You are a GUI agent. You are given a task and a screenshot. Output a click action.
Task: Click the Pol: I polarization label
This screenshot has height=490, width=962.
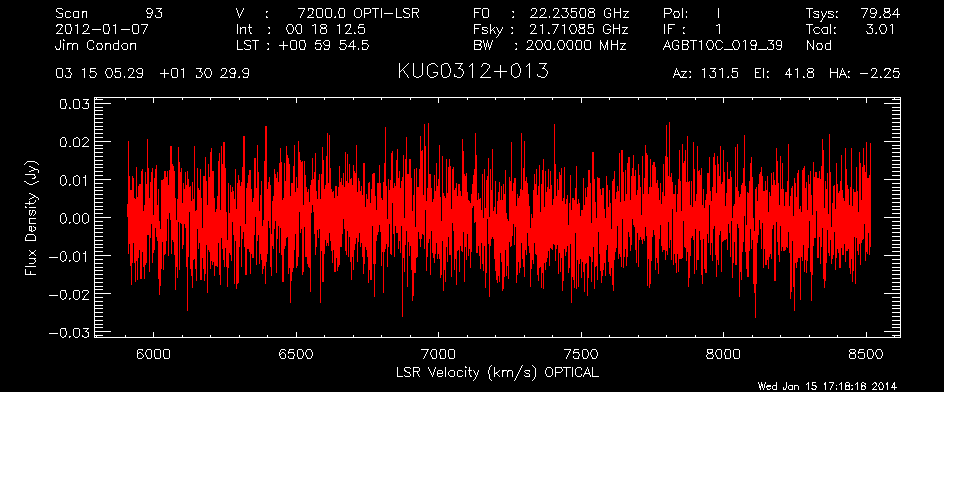coord(692,13)
